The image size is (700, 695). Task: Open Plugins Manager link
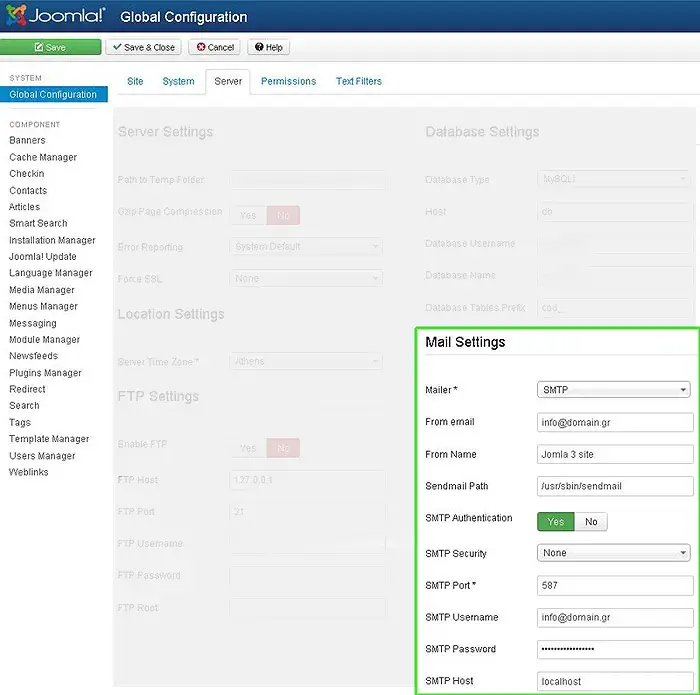[x=46, y=373]
